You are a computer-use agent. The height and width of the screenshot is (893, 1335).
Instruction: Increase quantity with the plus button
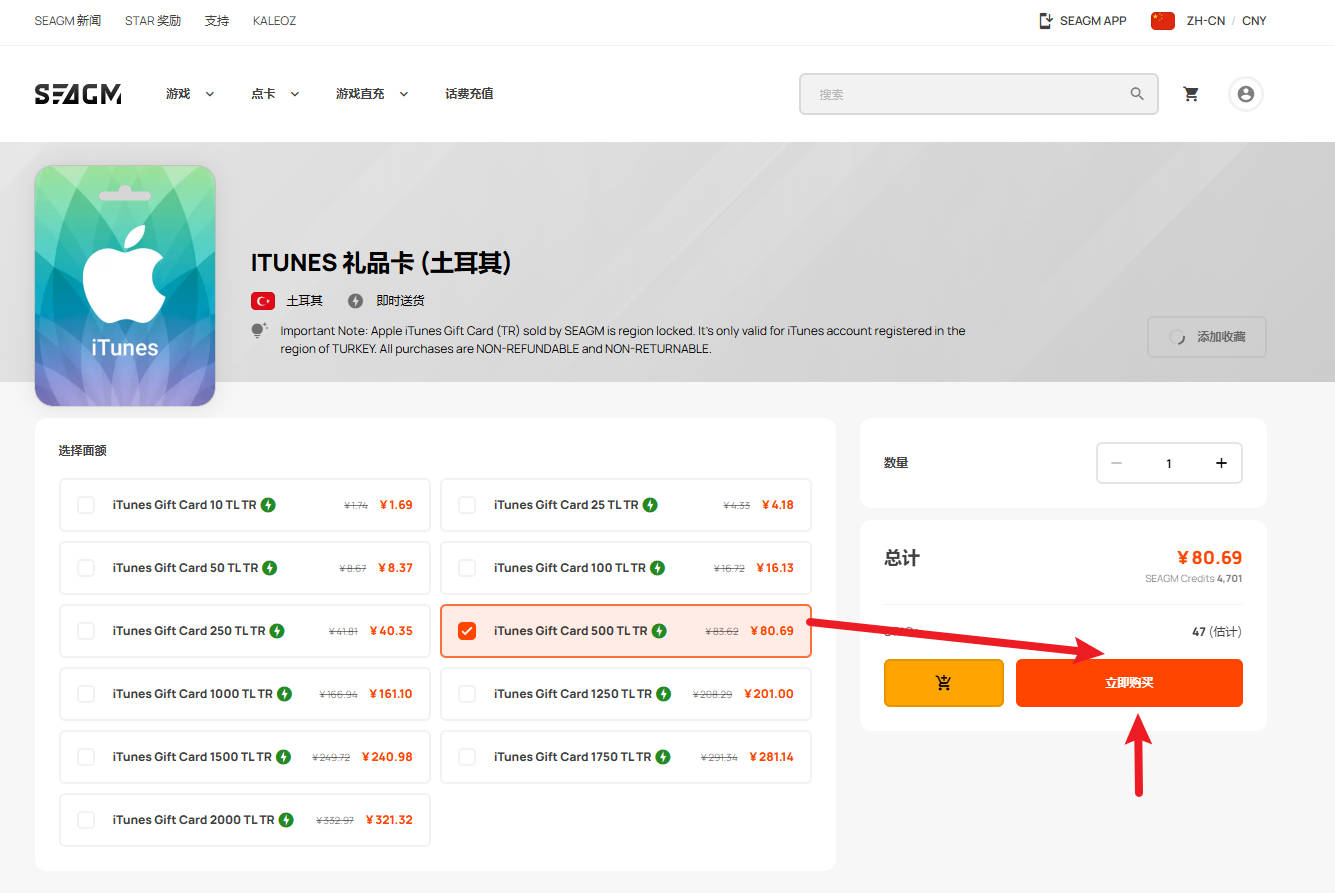tap(1221, 463)
